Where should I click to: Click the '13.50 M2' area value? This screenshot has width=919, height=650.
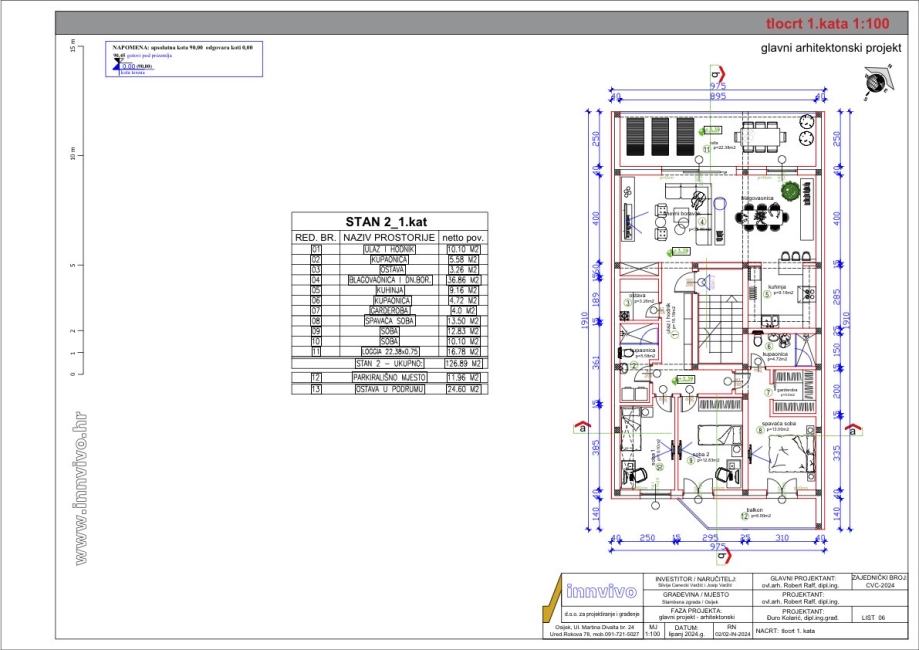tap(463, 321)
